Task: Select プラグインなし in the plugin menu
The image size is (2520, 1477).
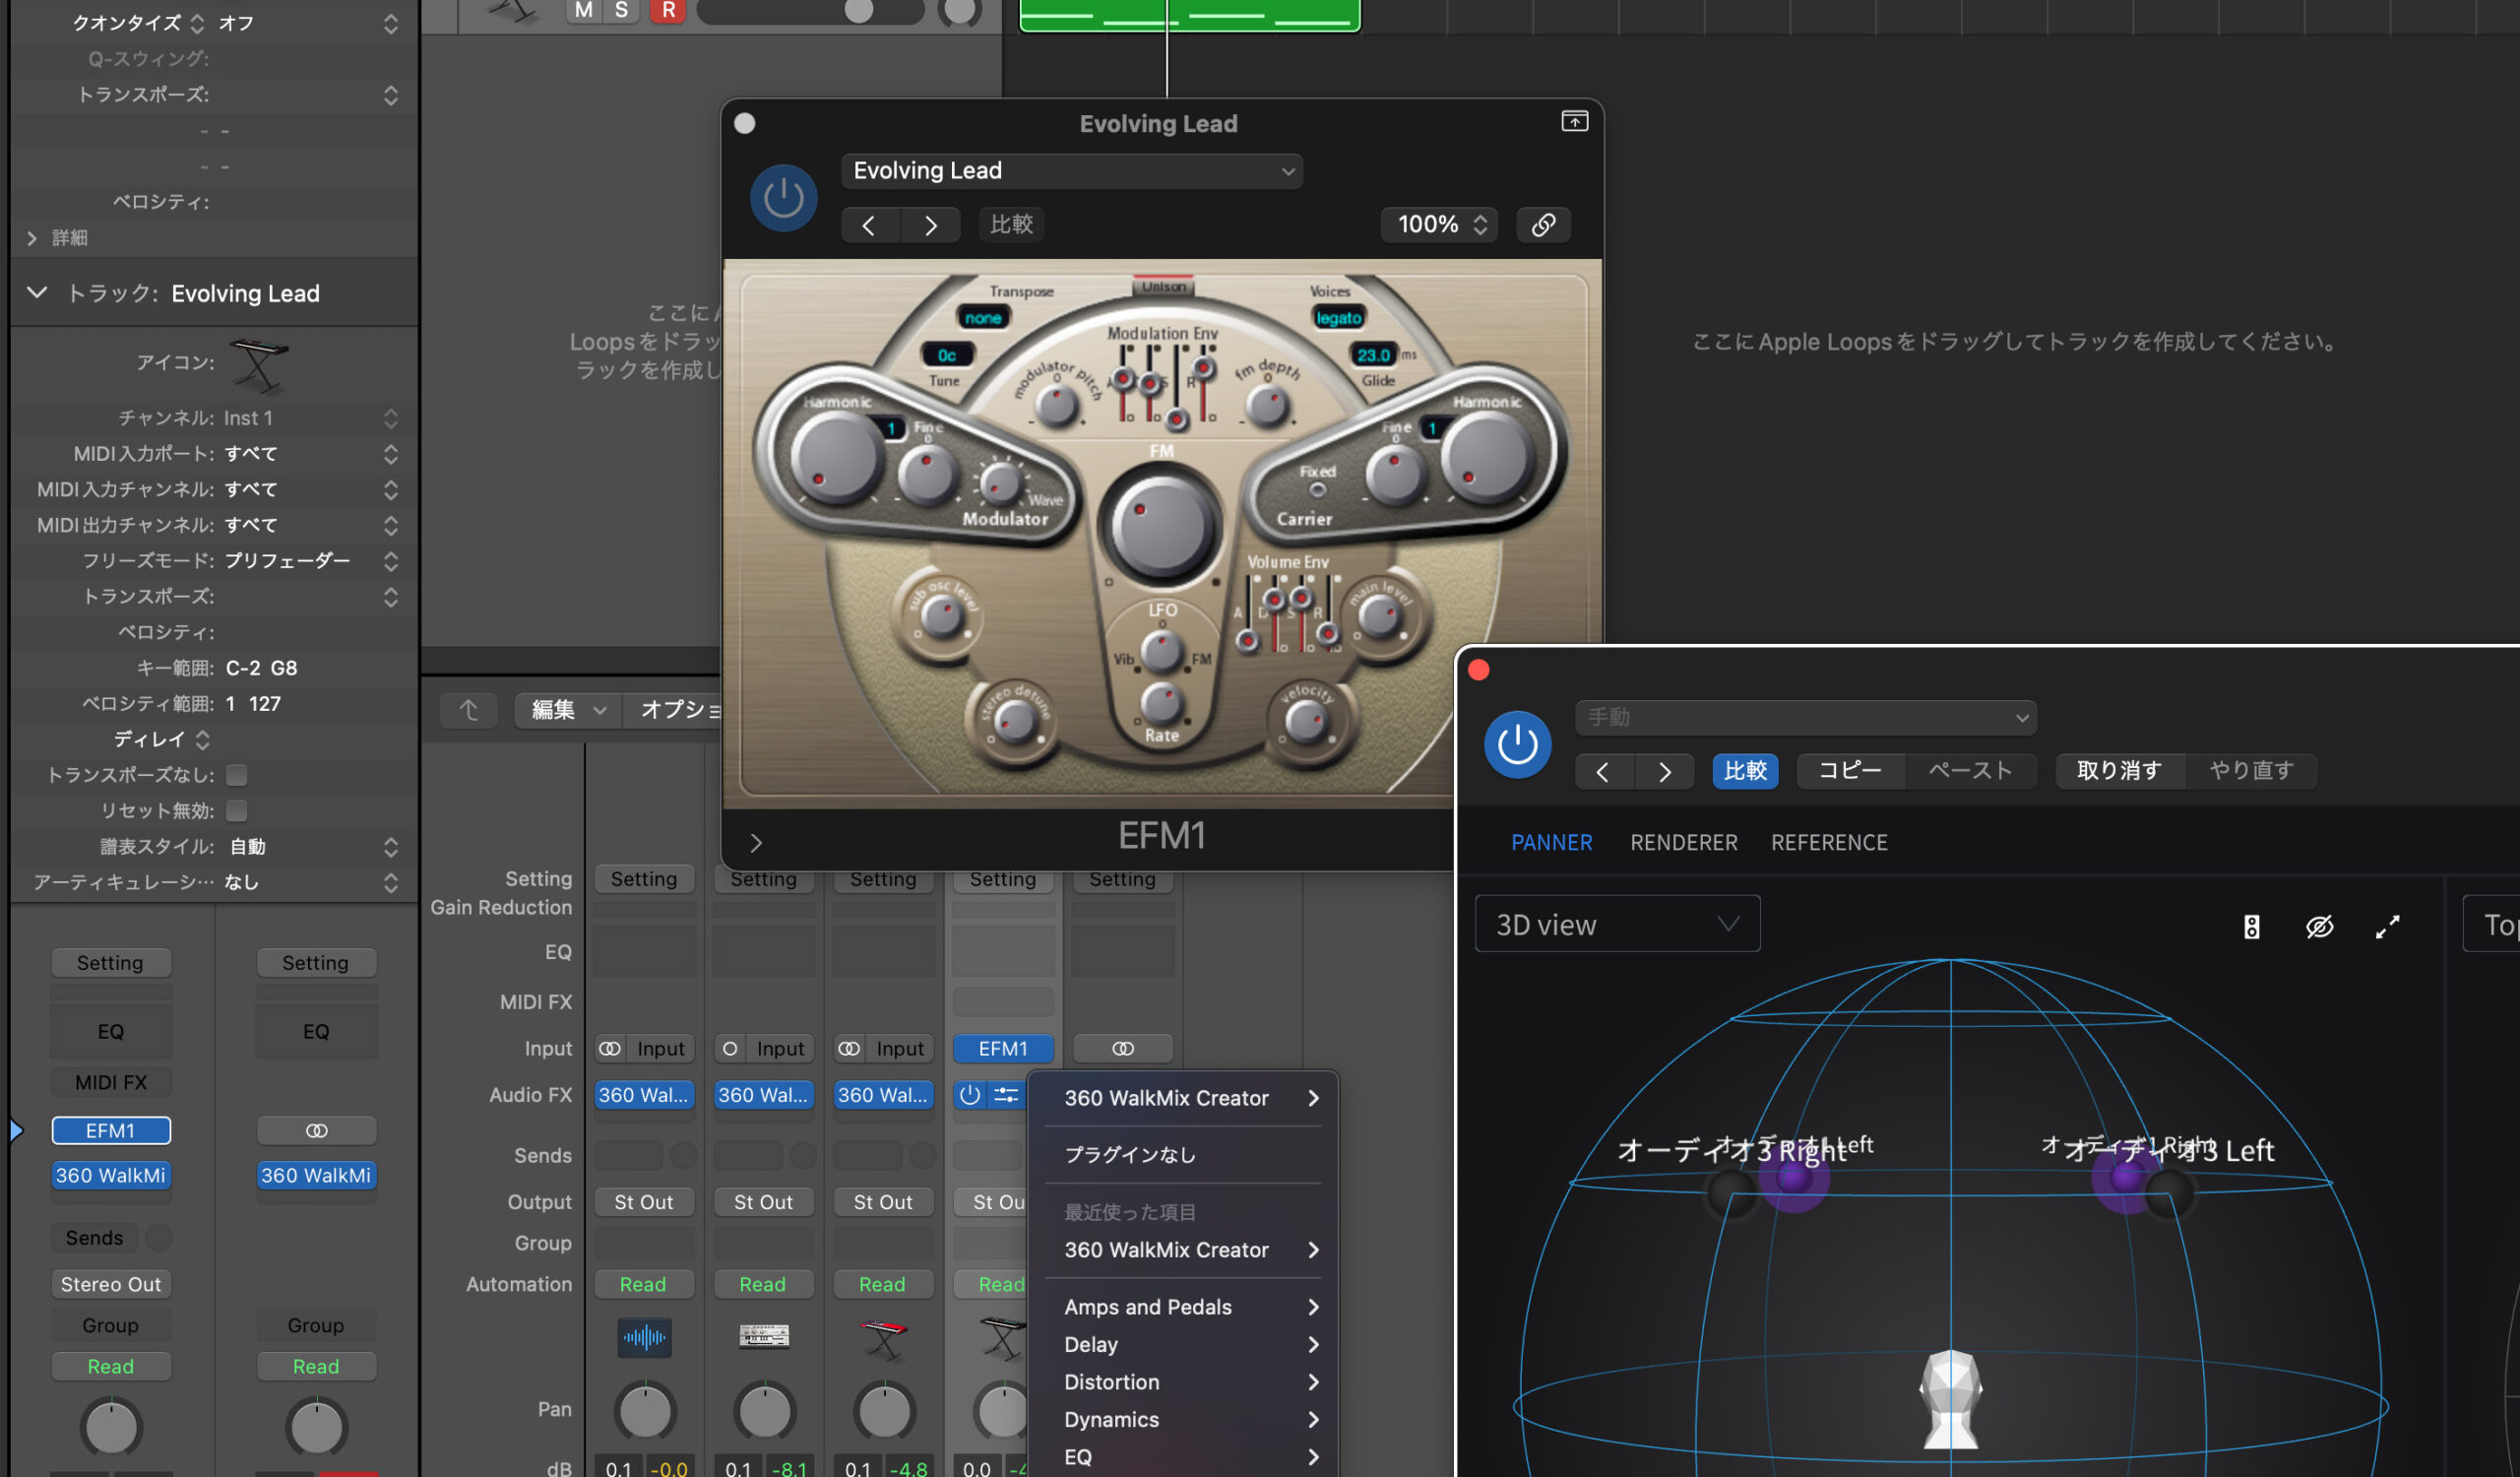Action: [x=1182, y=1154]
